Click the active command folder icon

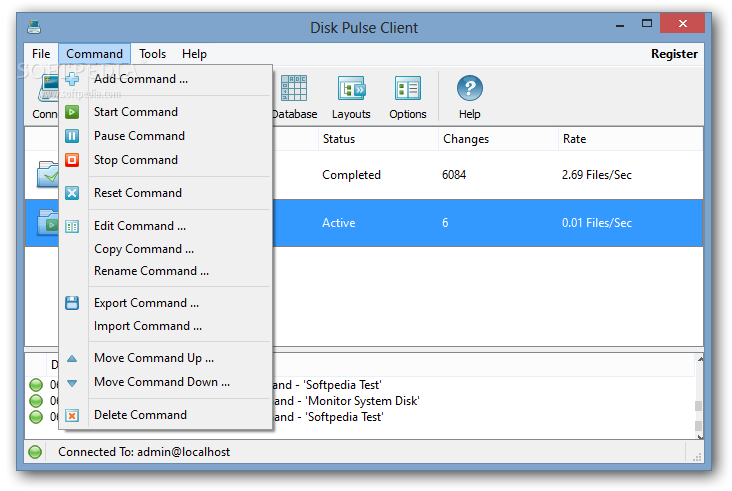[x=48, y=223]
